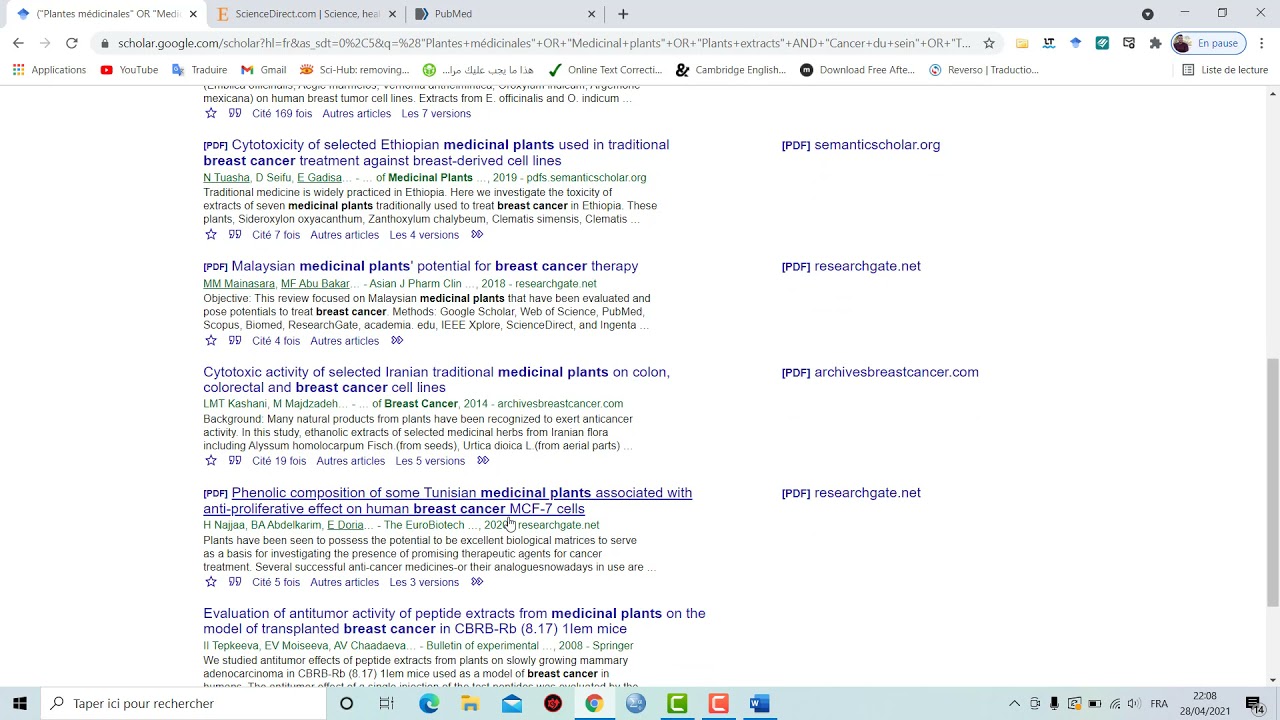Open the semanticscholar.org PDF link
1280x720 pixels.
861,145
